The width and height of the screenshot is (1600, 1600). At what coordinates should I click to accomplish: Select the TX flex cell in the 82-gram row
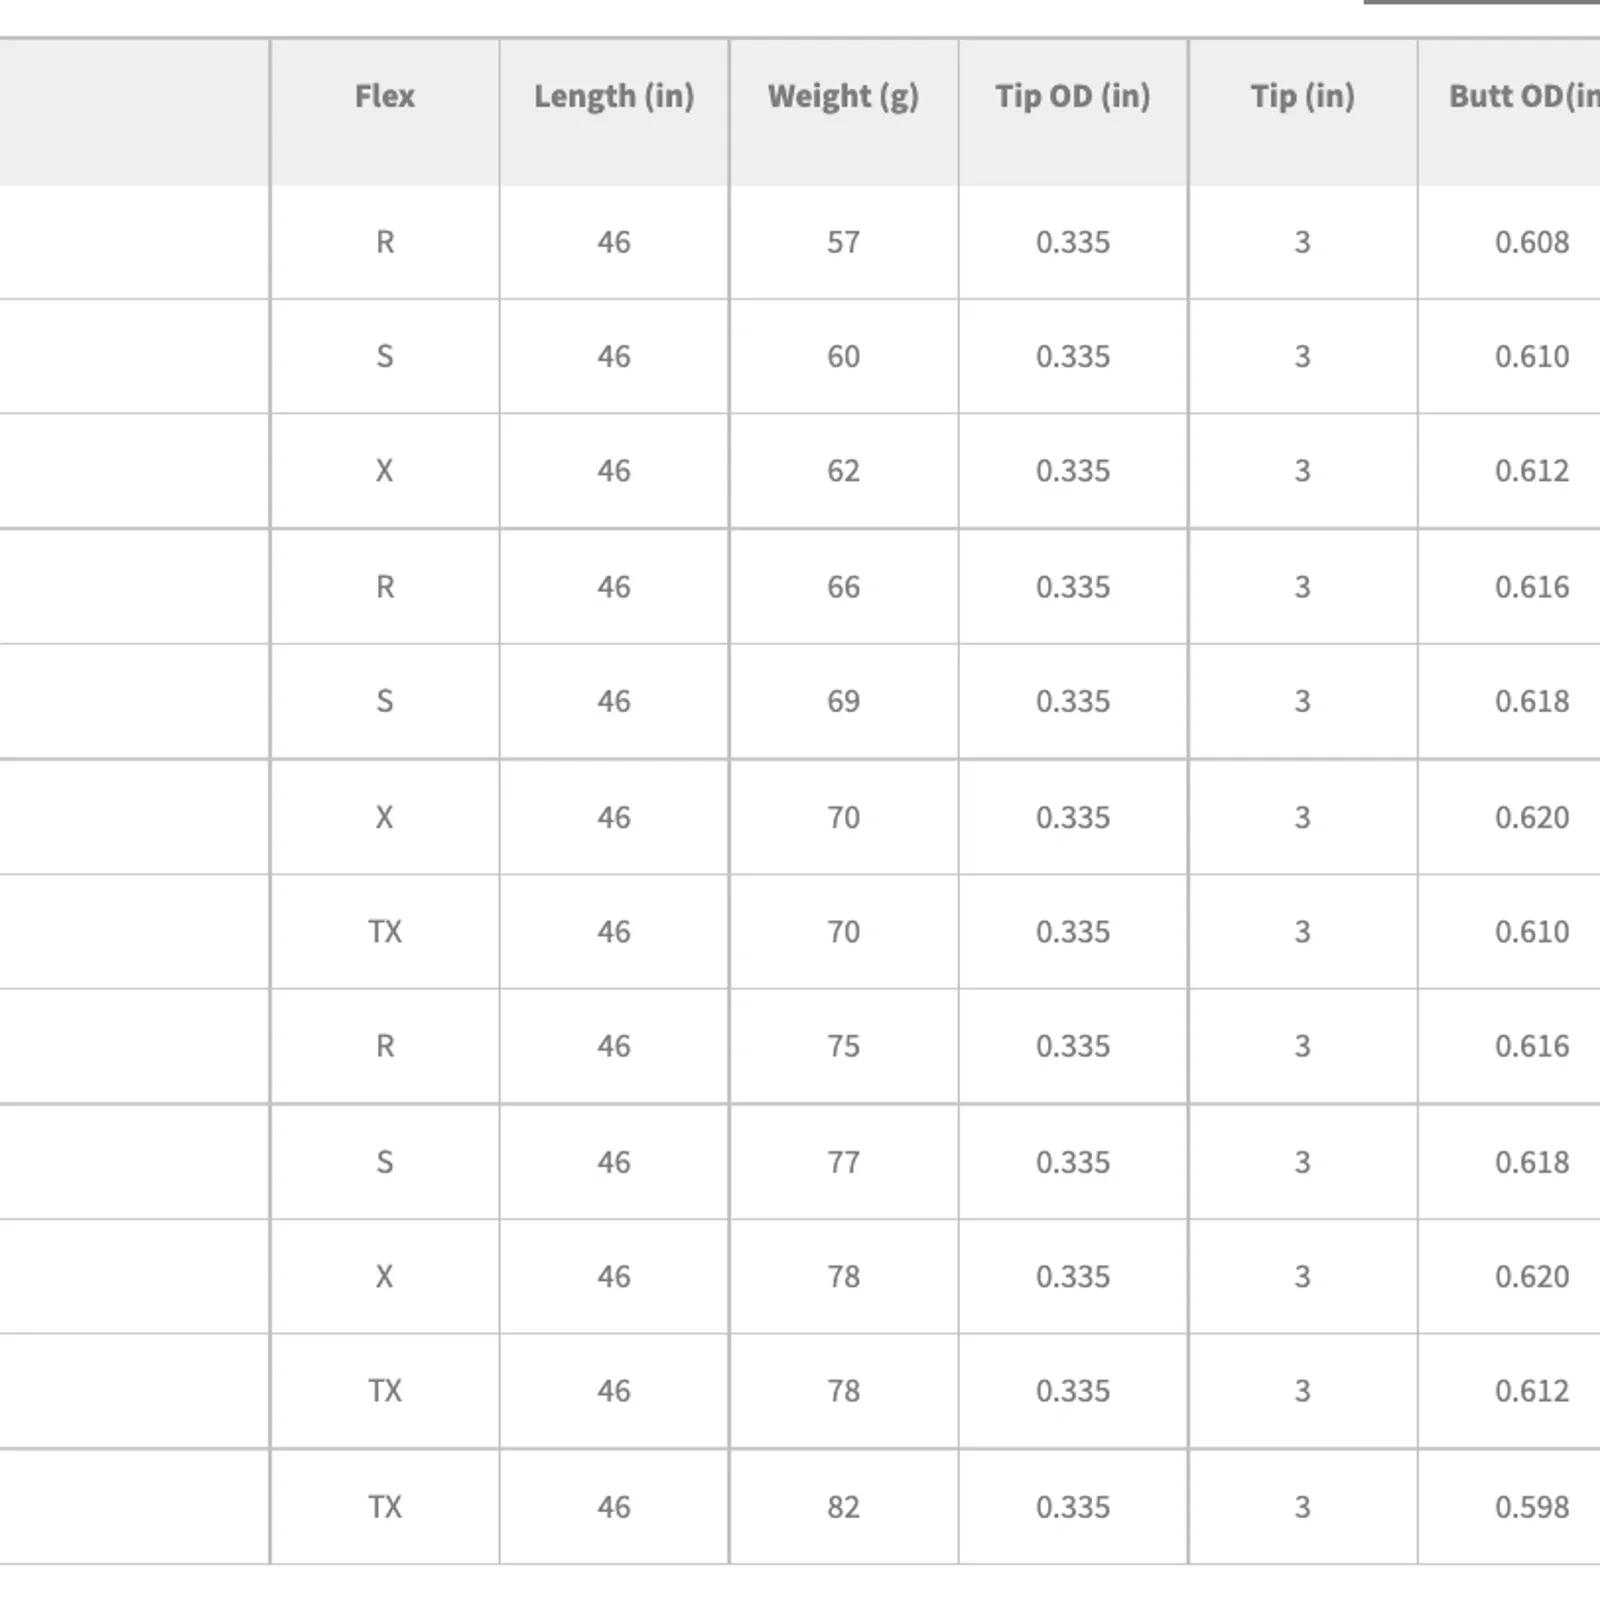click(384, 1507)
